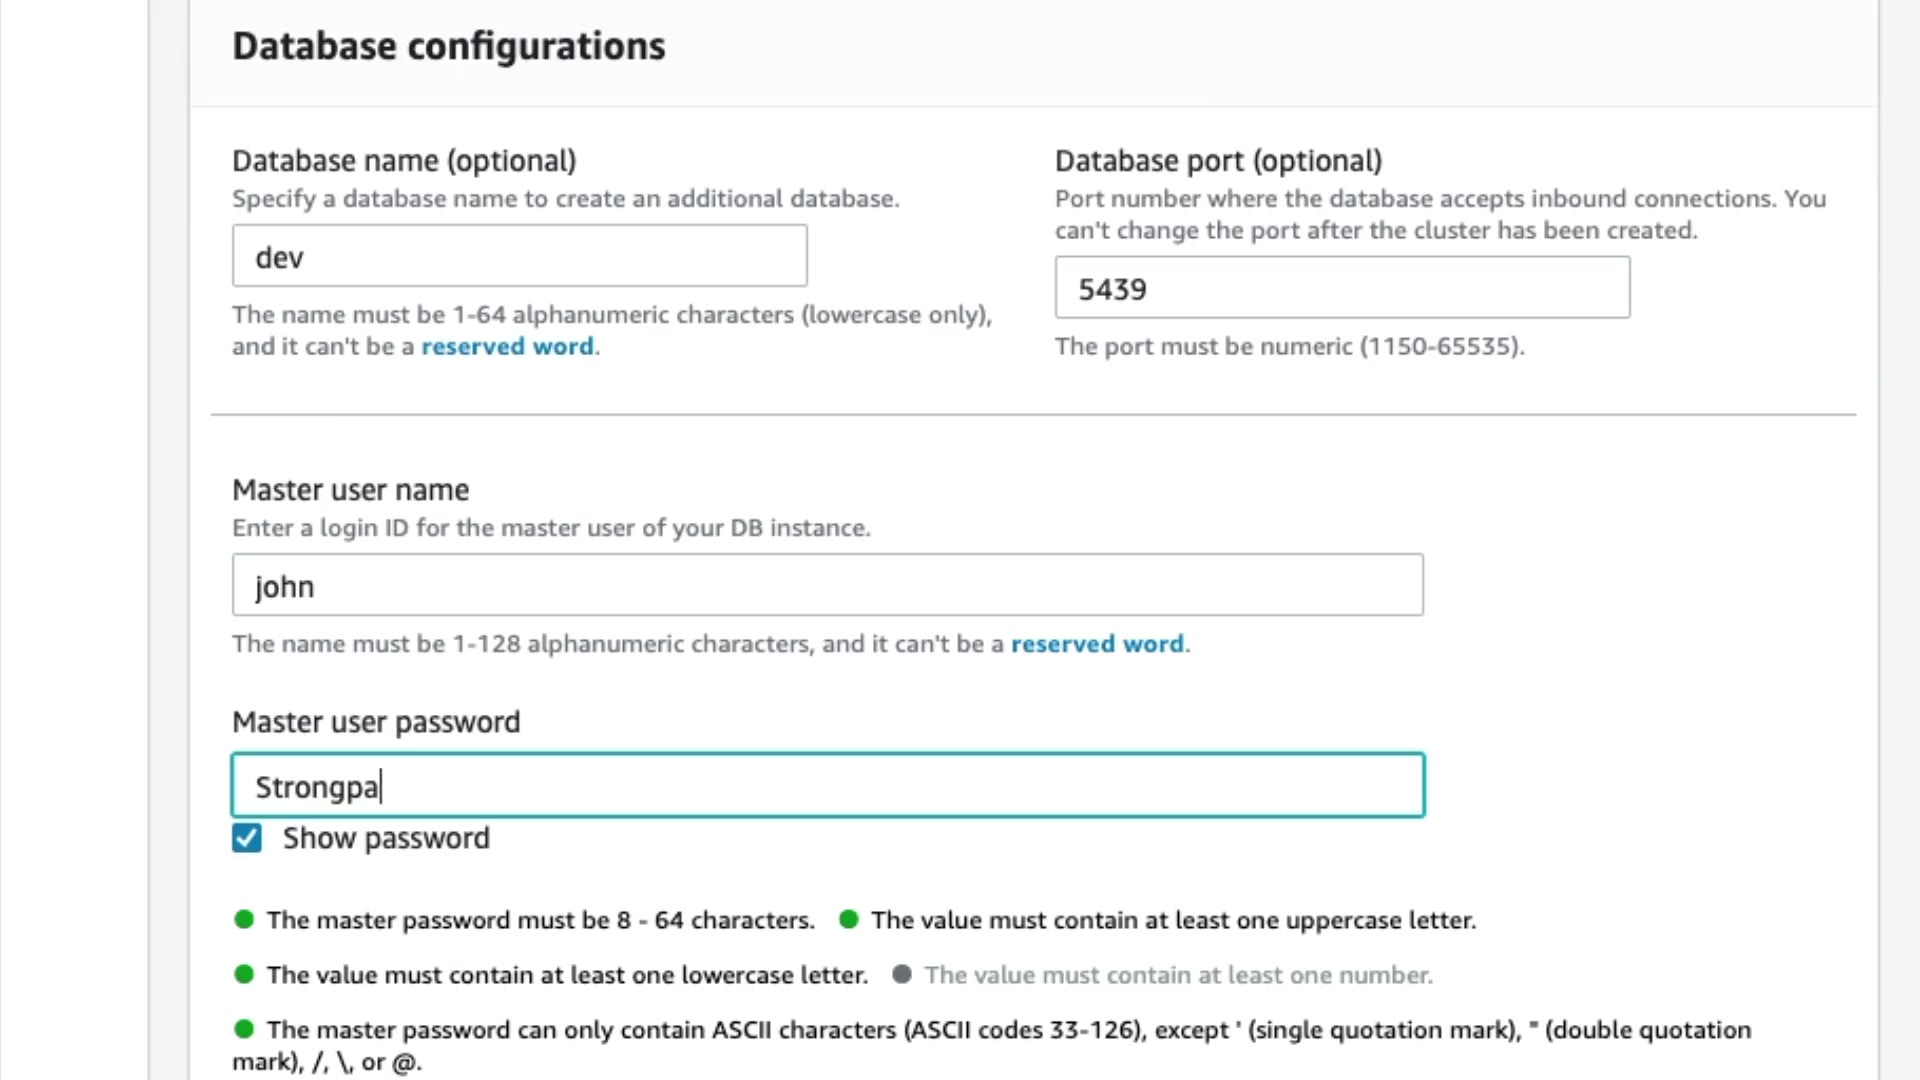Image resolution: width=1920 pixels, height=1080 pixels.
Task: Click the Database port field showing 5439
Action: pos(1342,289)
